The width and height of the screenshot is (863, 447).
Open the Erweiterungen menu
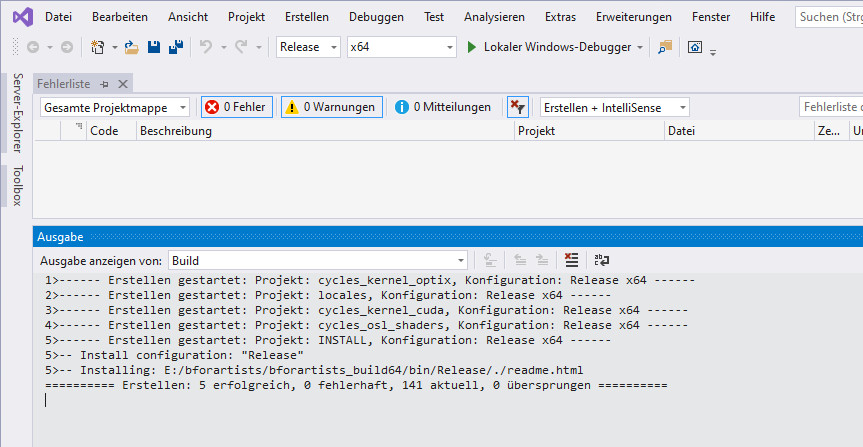click(x=633, y=17)
